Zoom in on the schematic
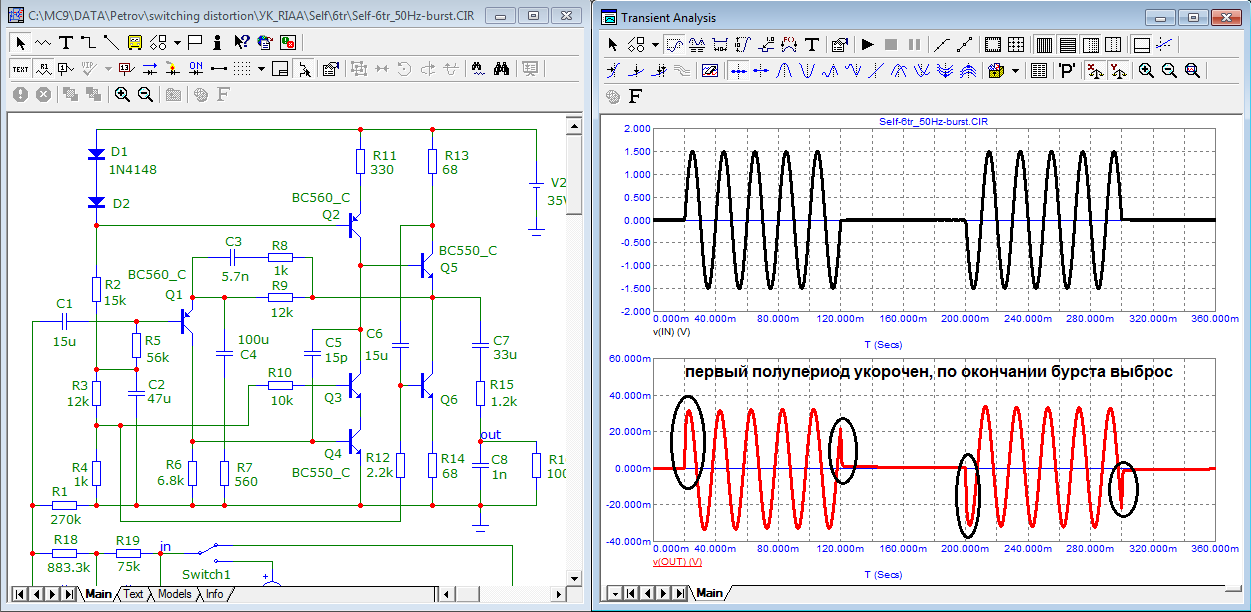 pyautogui.click(x=122, y=94)
